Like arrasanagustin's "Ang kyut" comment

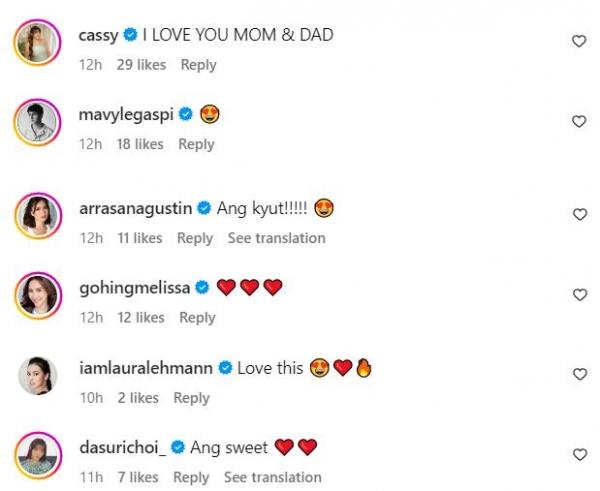[x=577, y=215]
